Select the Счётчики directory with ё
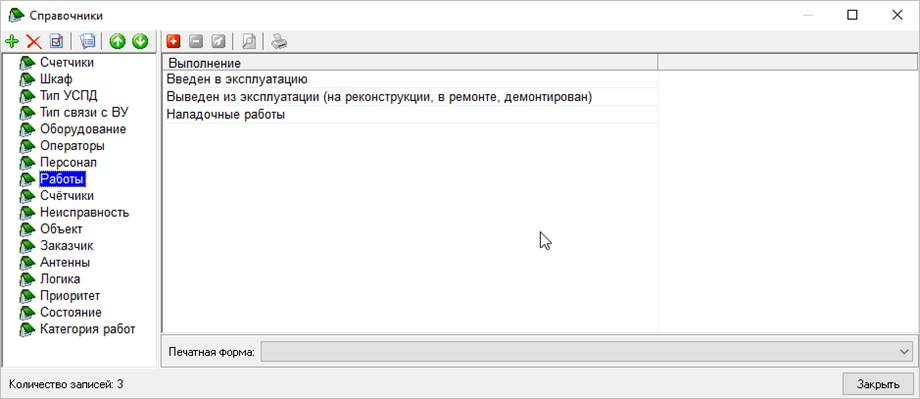Viewport: 920px width, 399px height. 67,195
